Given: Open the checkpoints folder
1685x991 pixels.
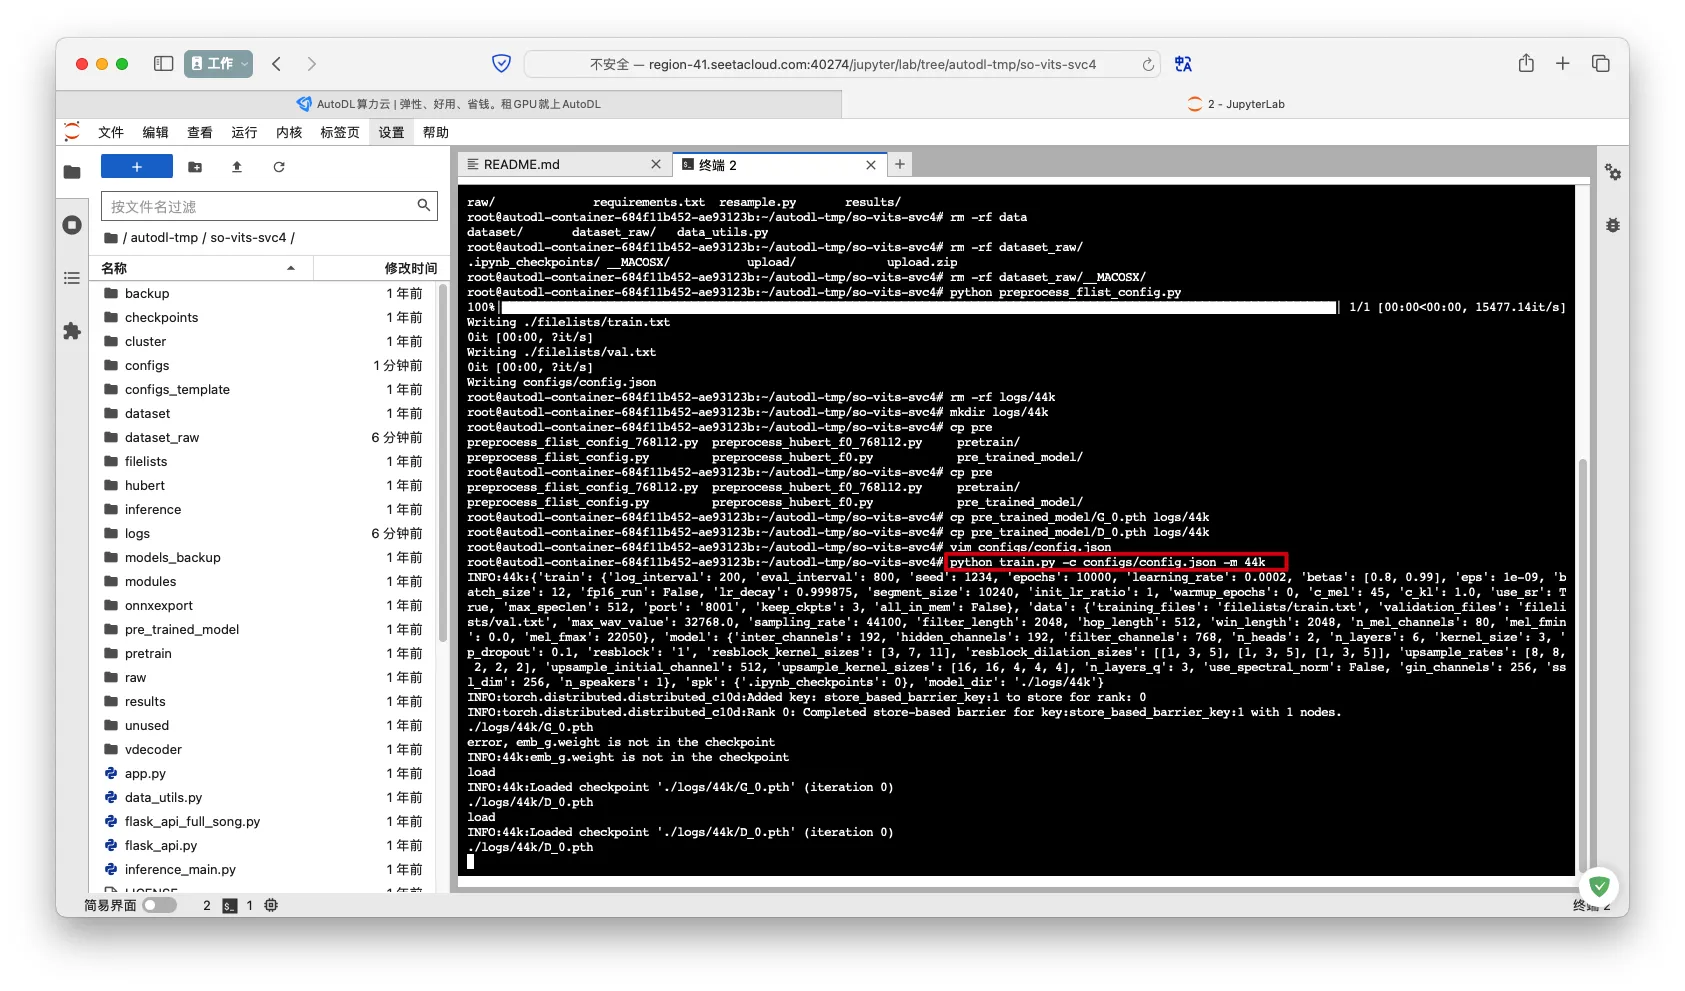Looking at the screenshot, I should point(161,317).
